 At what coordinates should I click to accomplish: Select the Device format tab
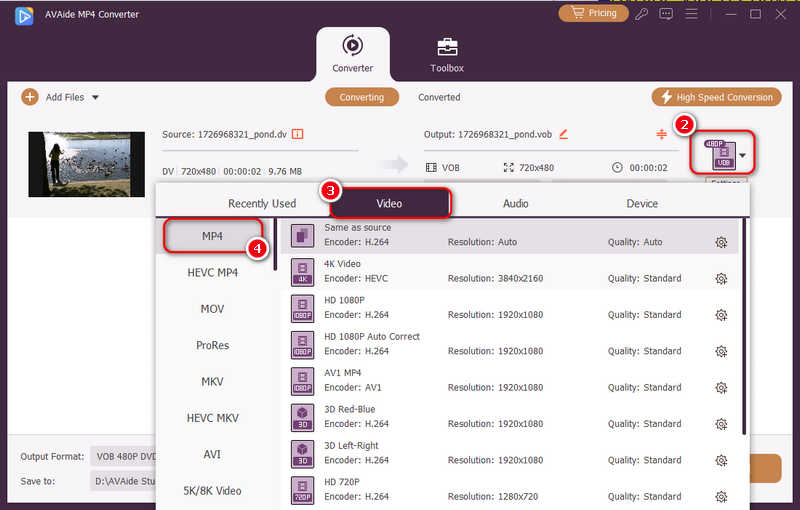[642, 203]
